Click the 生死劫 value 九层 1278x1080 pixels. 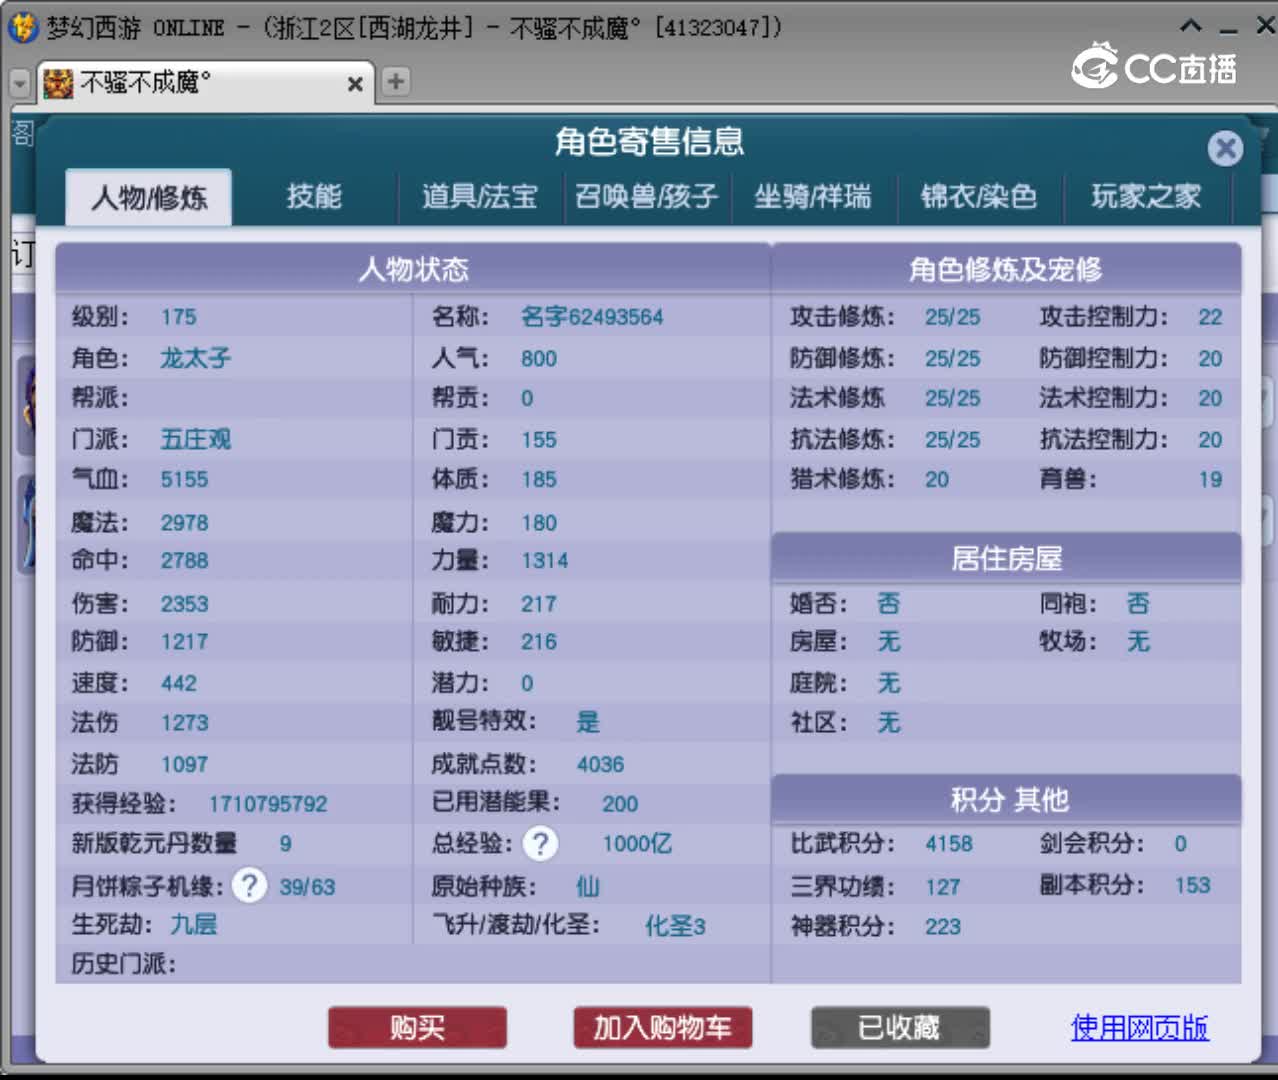[x=193, y=924]
